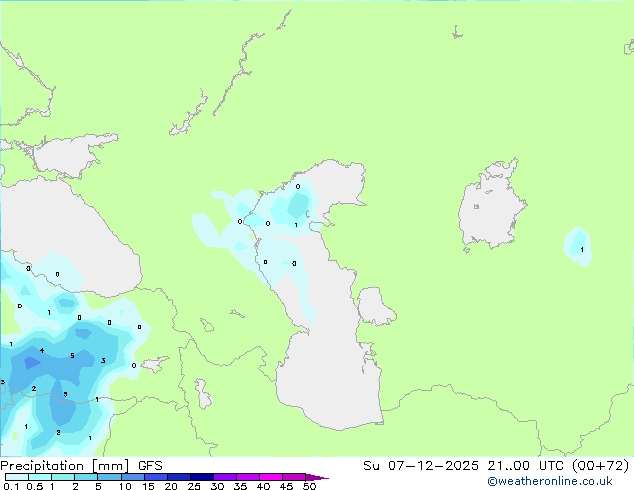
Task: Click the "0.5" legend scale label
Action: click(x=35, y=486)
